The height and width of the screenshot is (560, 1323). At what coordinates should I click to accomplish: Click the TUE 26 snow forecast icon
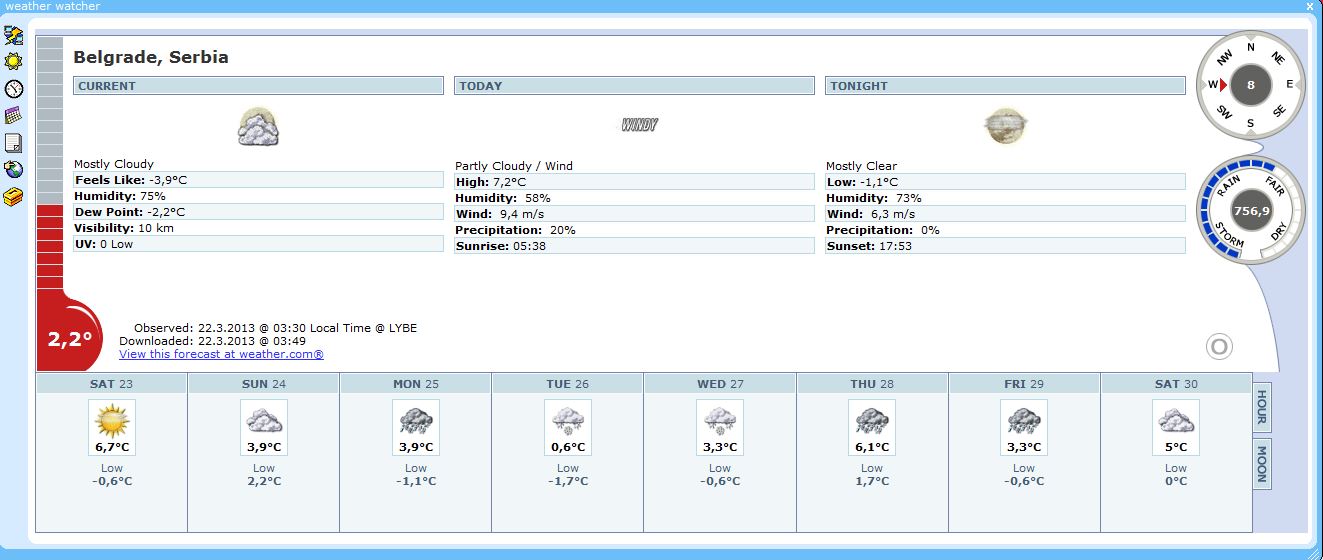tap(568, 418)
